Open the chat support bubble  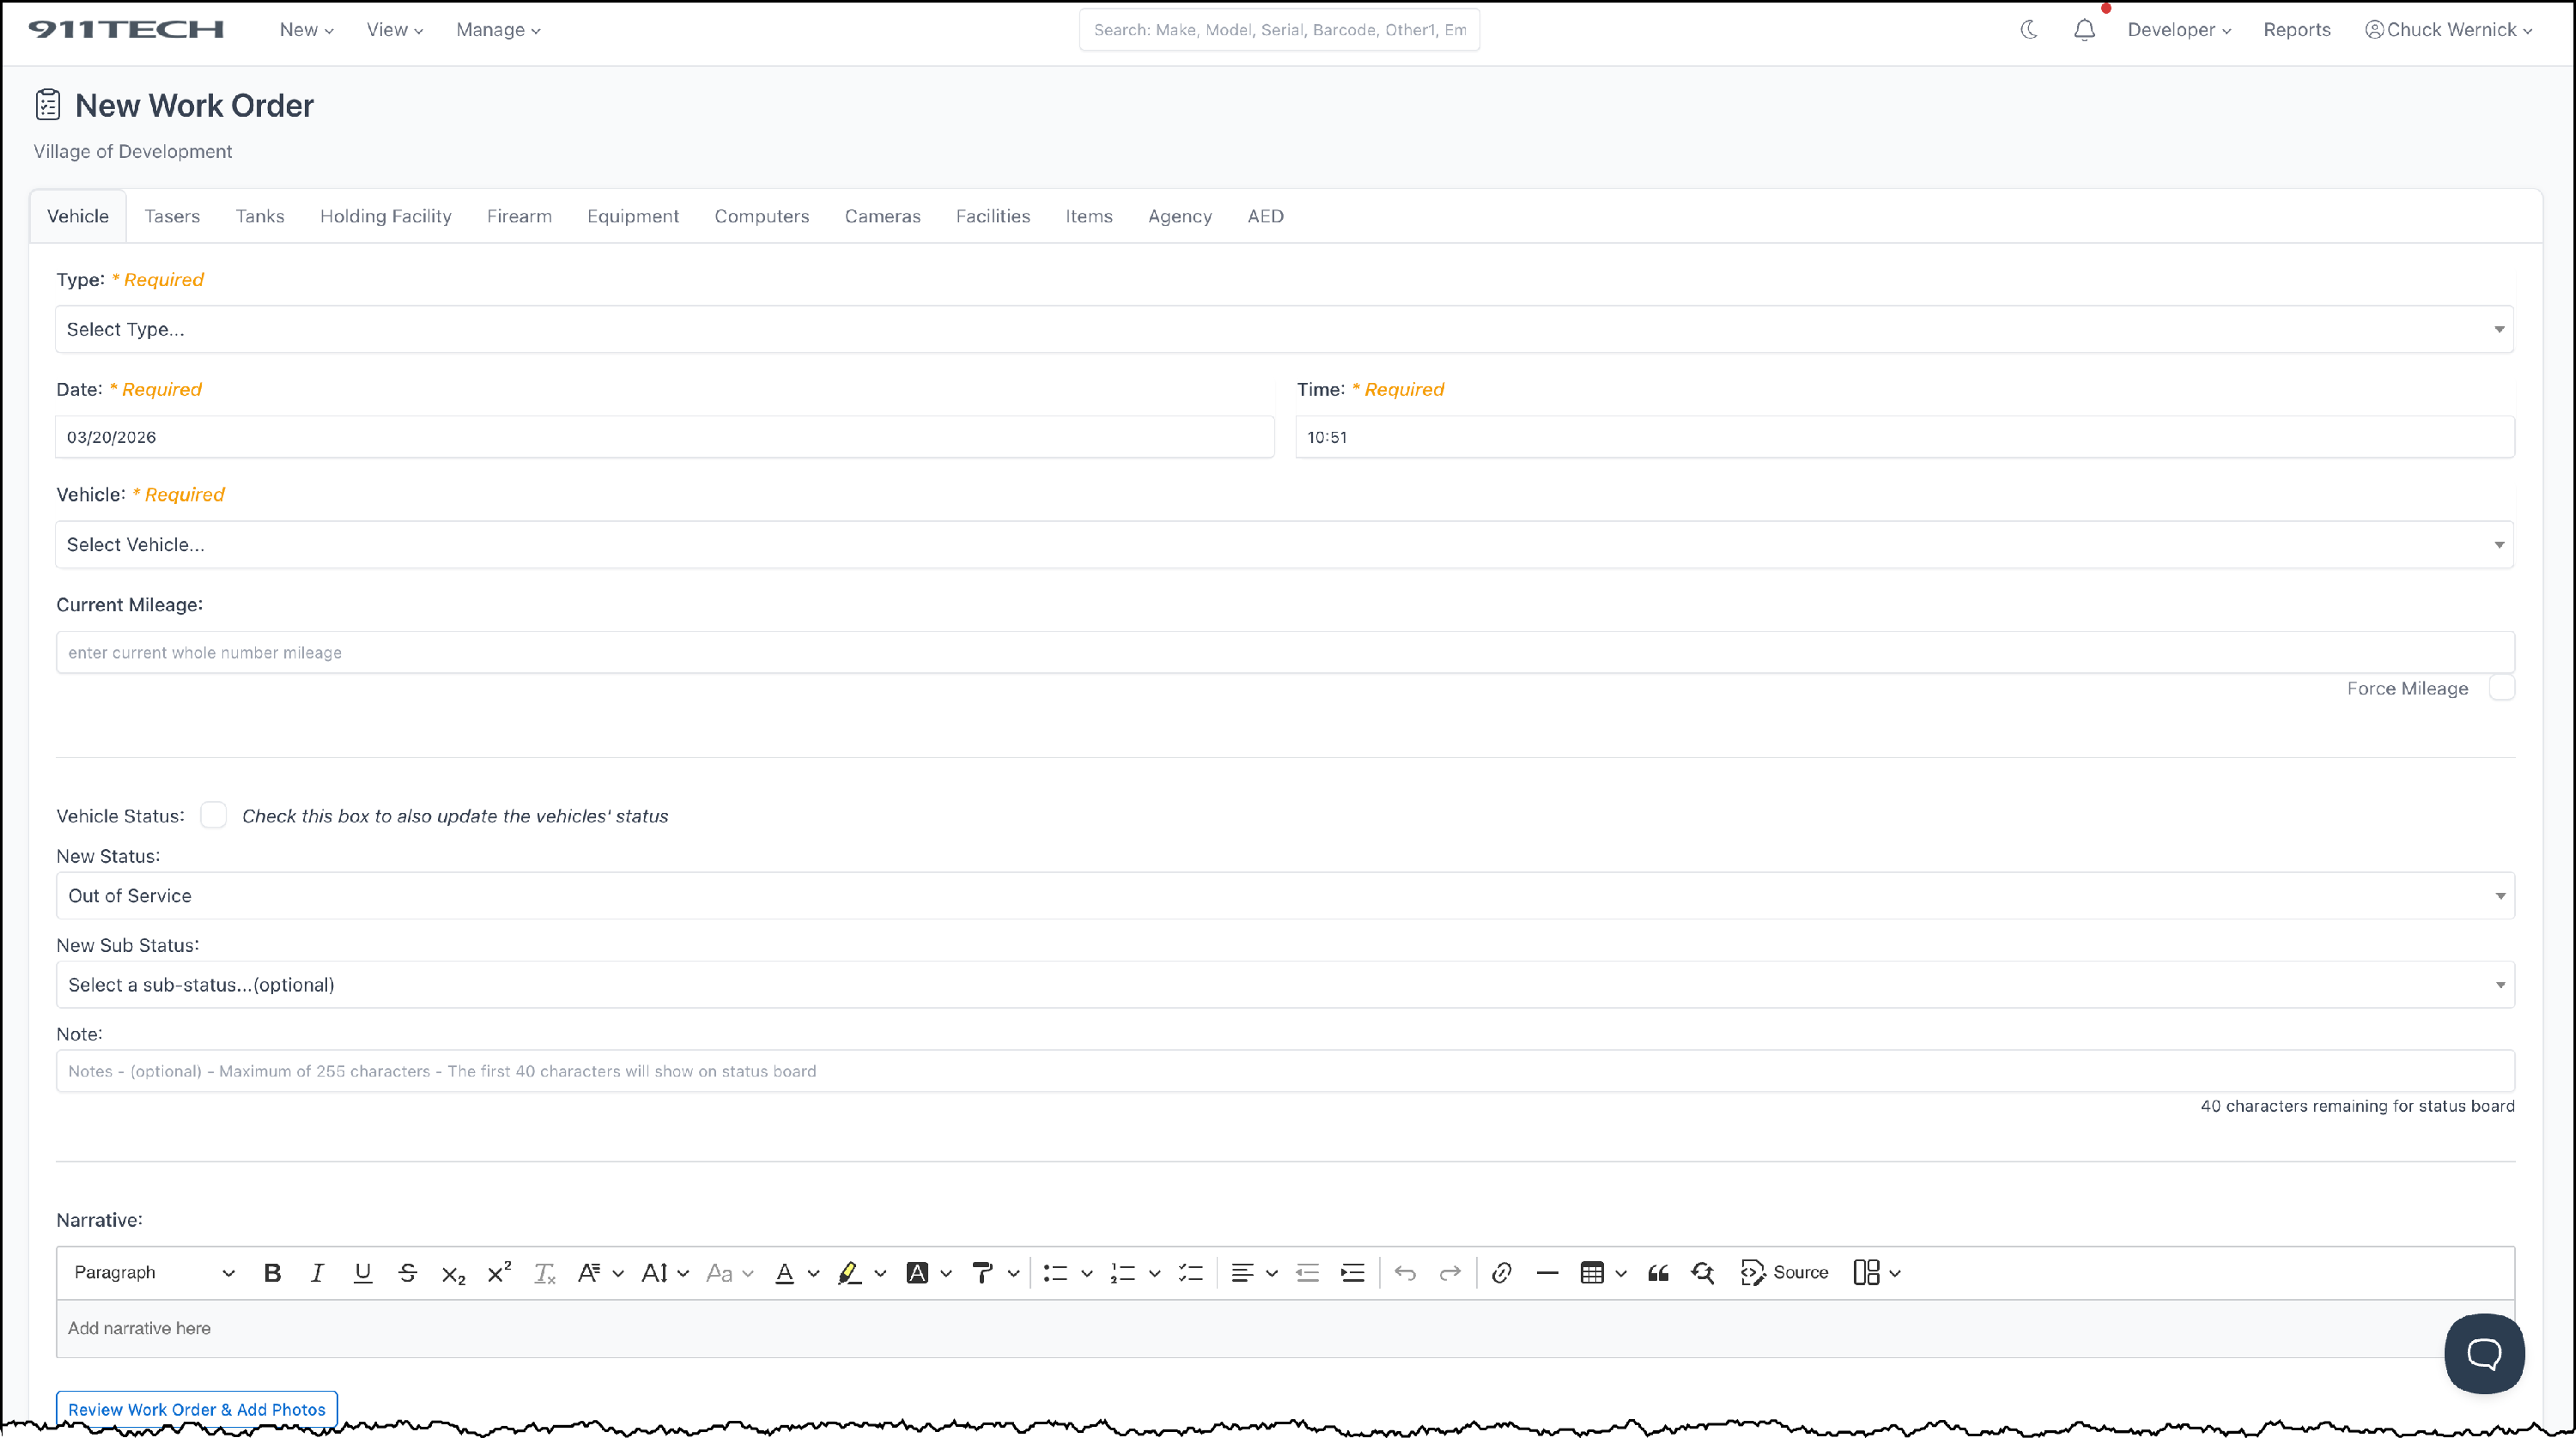2483,1353
